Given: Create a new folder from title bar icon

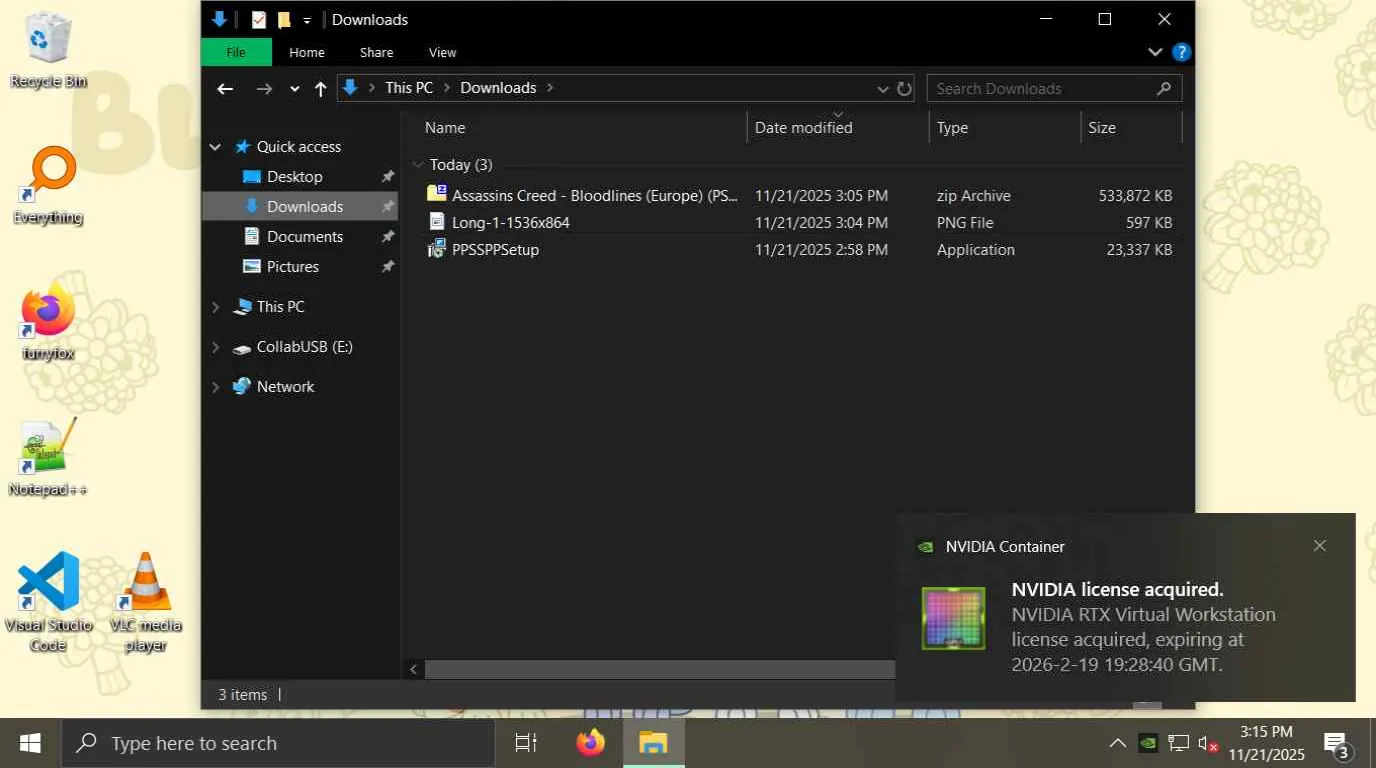Looking at the screenshot, I should 284,19.
